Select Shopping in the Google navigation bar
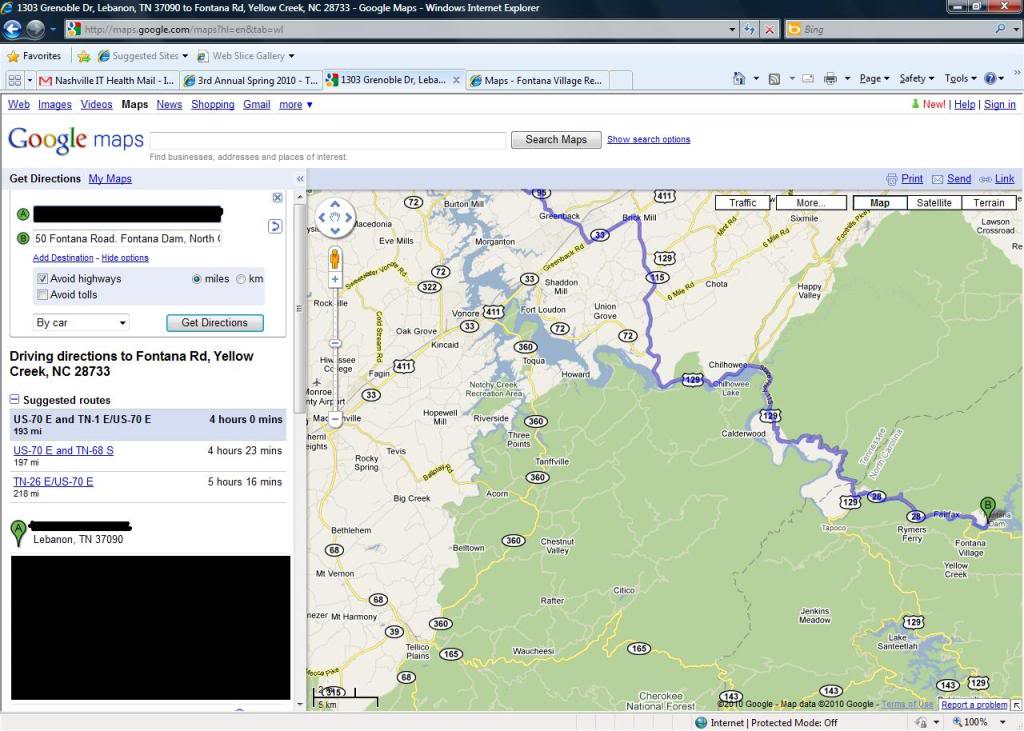The image size is (1024, 731). pyautogui.click(x=212, y=104)
